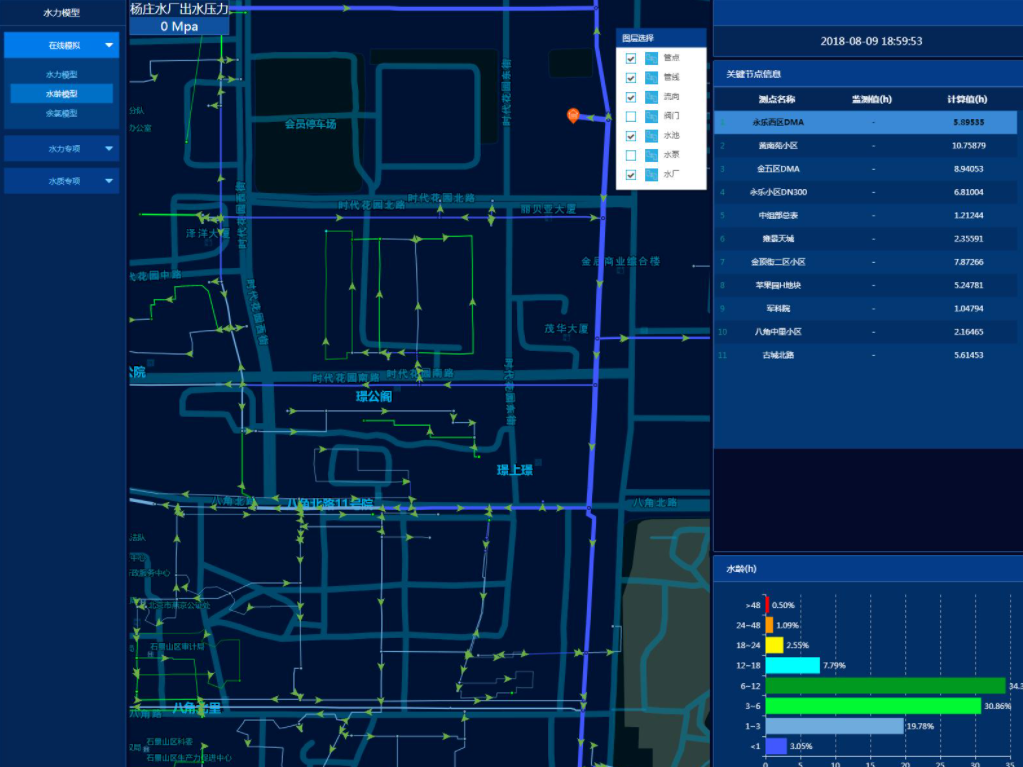
Task: Click the 流向 layer icon
Action: (652, 97)
